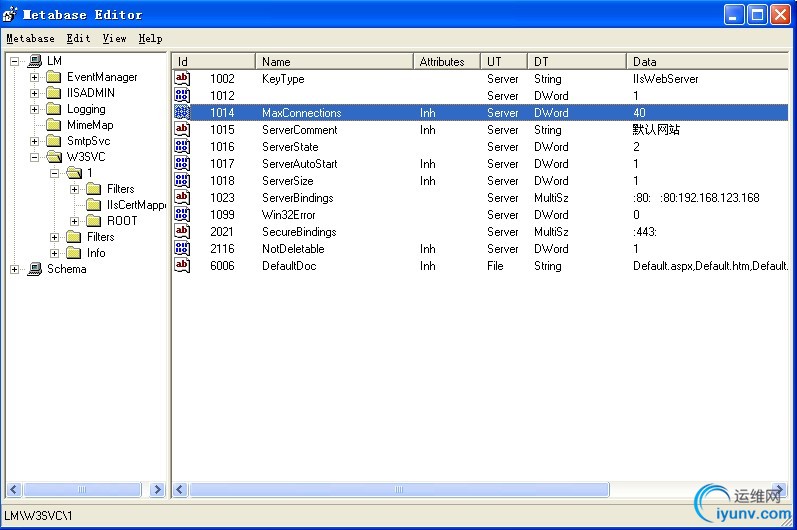Click the IIsWebServer data value
This screenshot has width=797, height=530.
coord(665,79)
